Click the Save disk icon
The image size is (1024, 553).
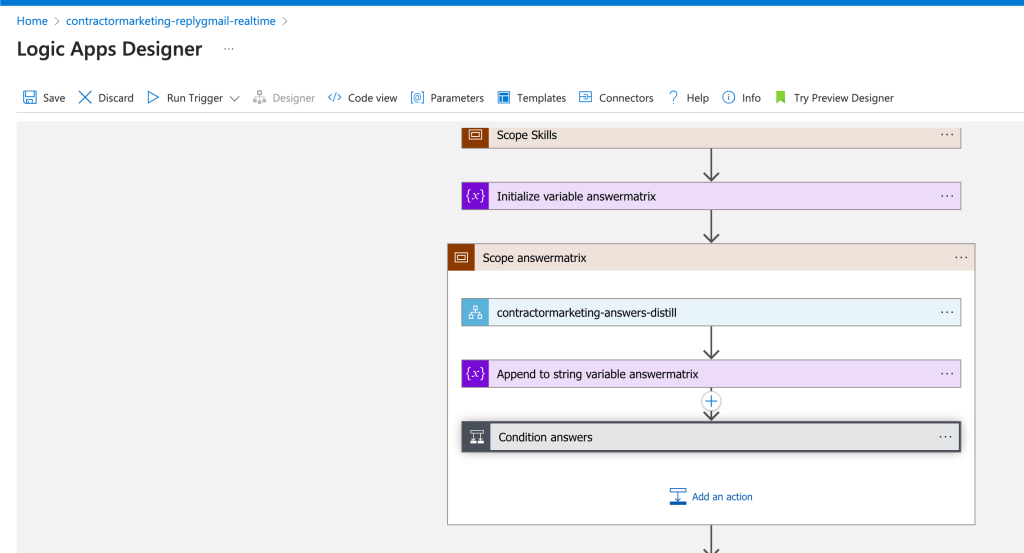coord(30,97)
